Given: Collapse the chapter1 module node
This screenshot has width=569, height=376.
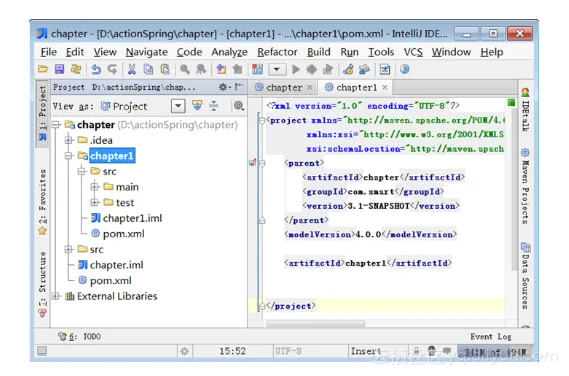Looking at the screenshot, I should tap(69, 156).
